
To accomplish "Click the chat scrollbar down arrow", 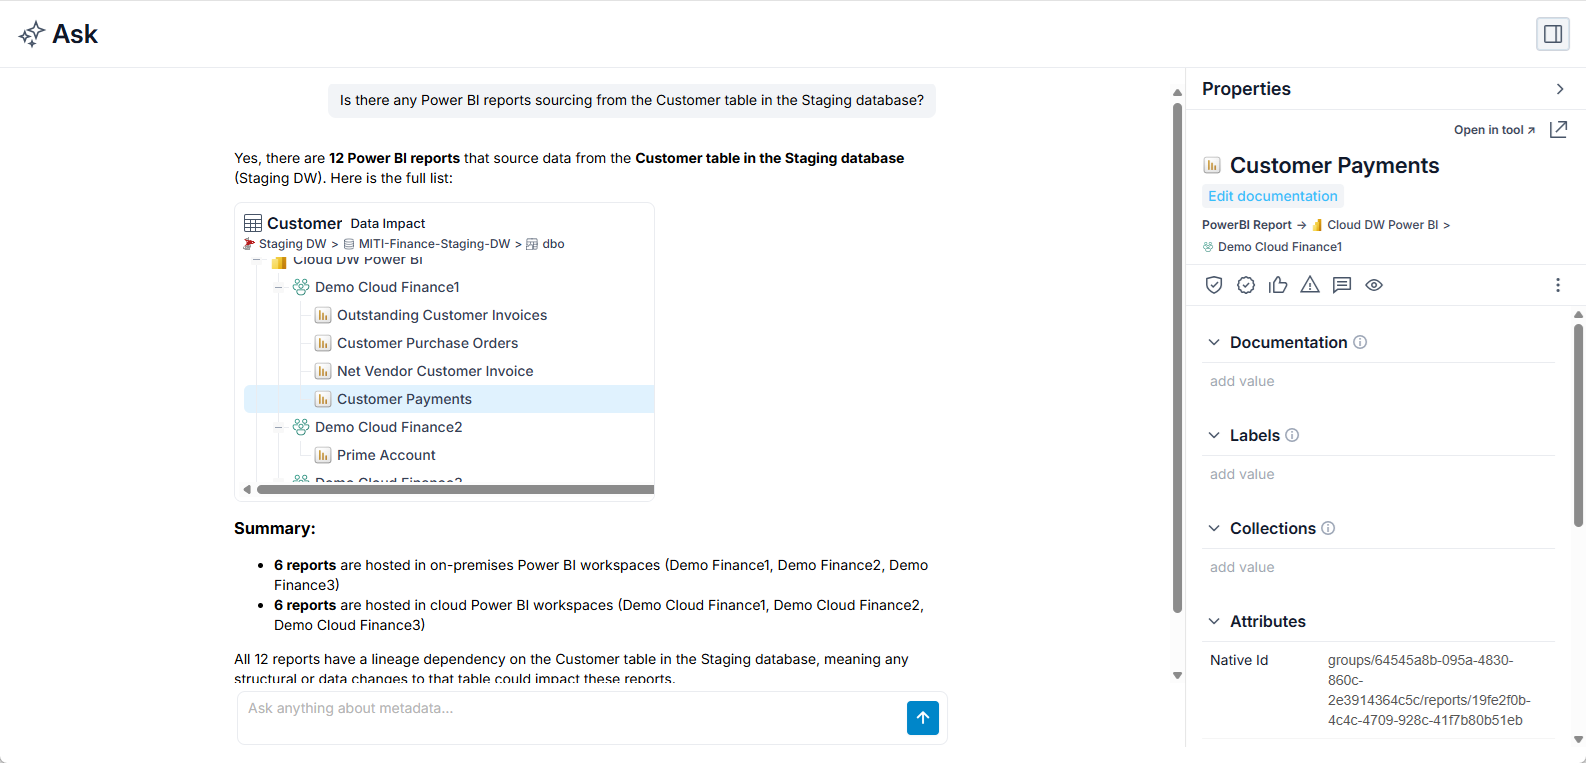I will (x=1178, y=676).
